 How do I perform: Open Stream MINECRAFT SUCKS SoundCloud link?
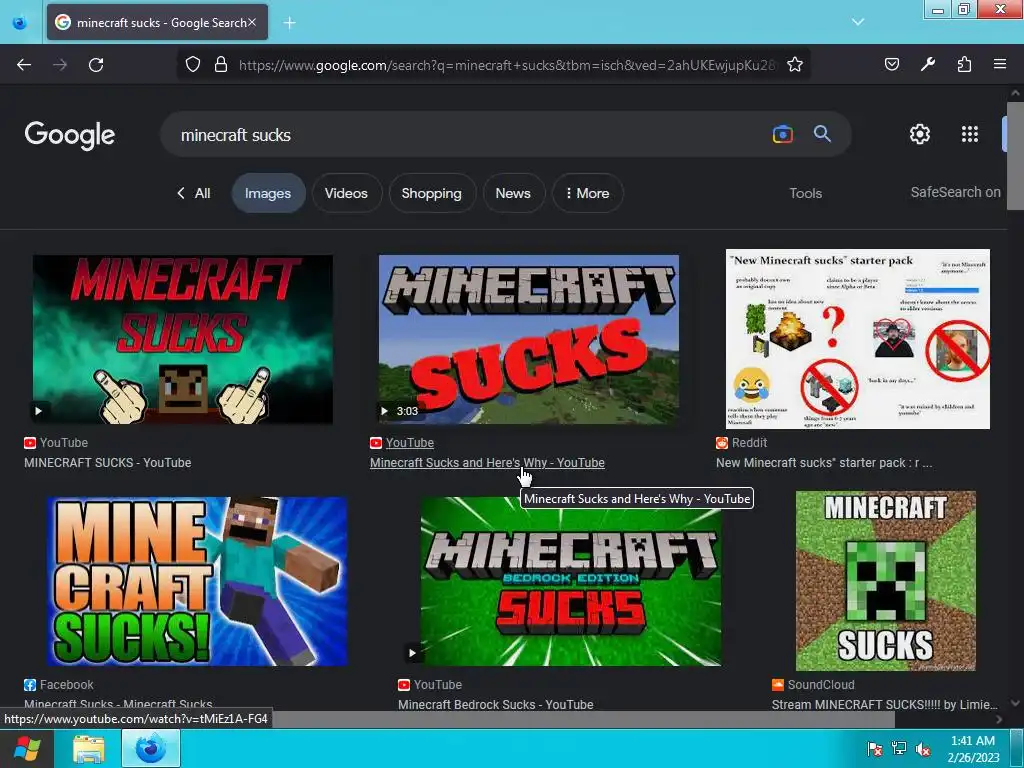click(885, 704)
